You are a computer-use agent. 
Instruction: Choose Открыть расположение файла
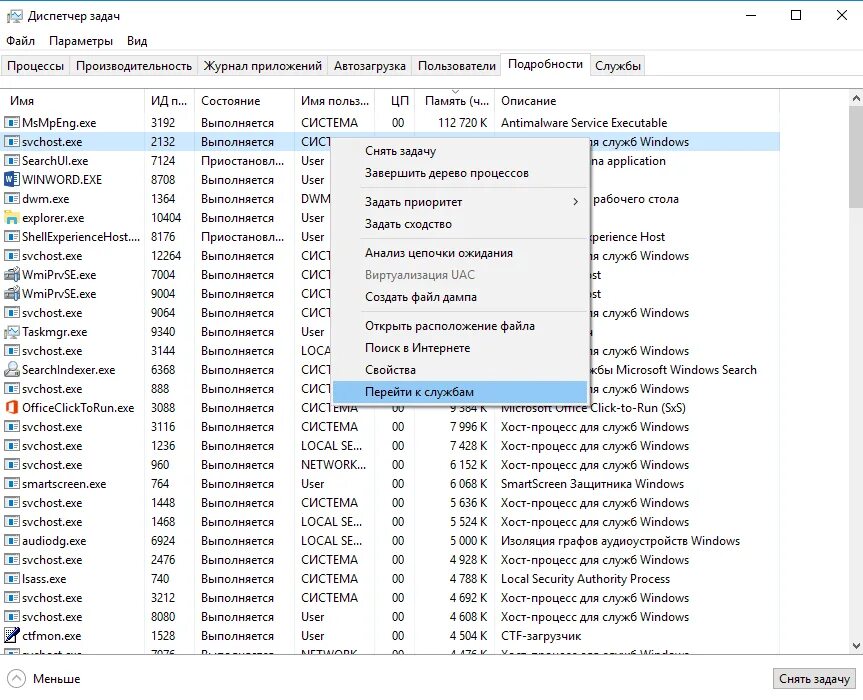(x=460, y=326)
